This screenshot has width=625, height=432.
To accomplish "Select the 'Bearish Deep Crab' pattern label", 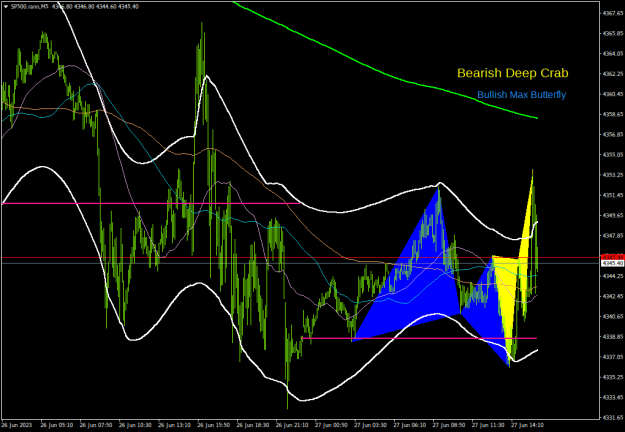I will 513,73.
